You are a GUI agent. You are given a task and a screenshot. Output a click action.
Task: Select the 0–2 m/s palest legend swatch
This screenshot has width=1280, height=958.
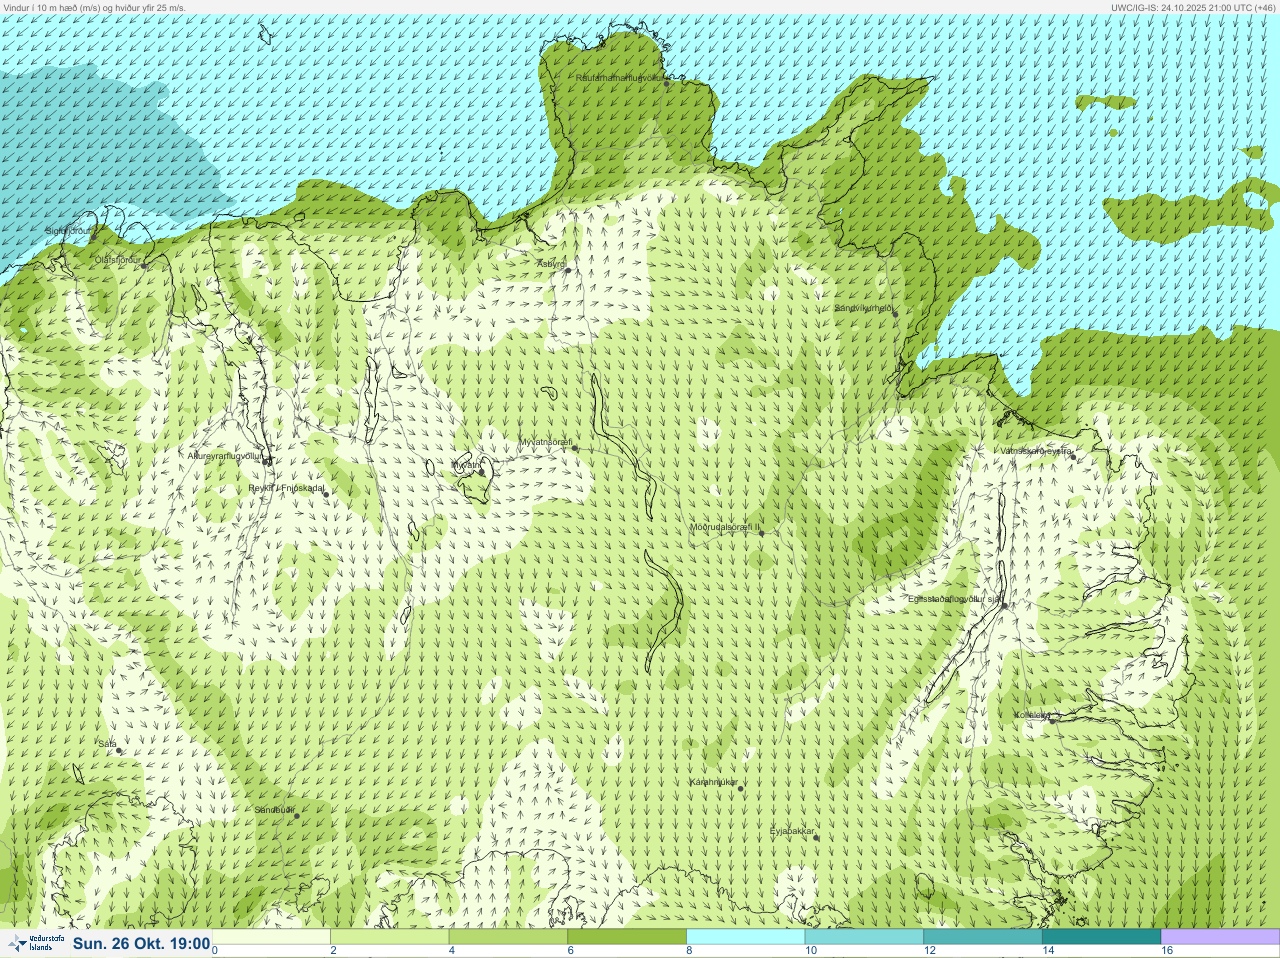pyautogui.click(x=272, y=937)
